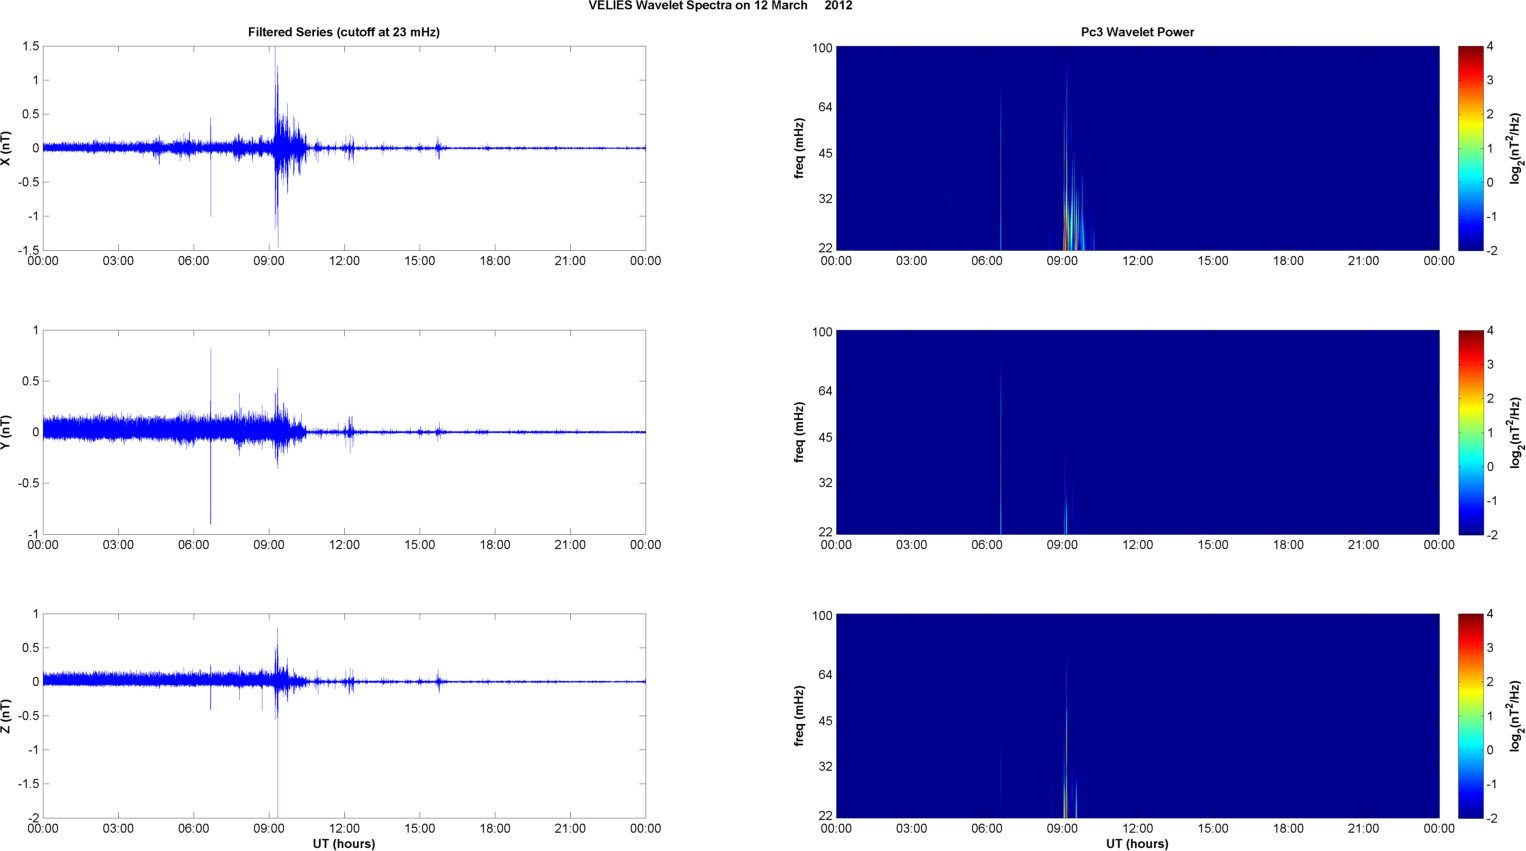Click the X wavelet power hotspot near 09:00

1067,225
